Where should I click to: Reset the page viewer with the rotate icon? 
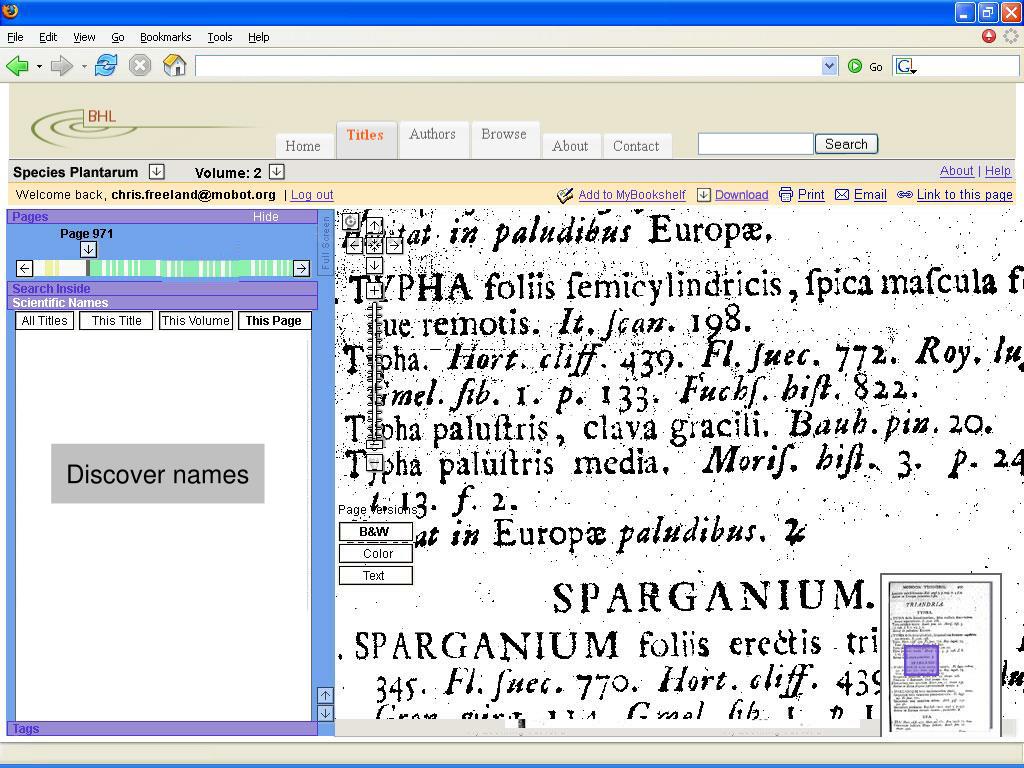pos(351,221)
